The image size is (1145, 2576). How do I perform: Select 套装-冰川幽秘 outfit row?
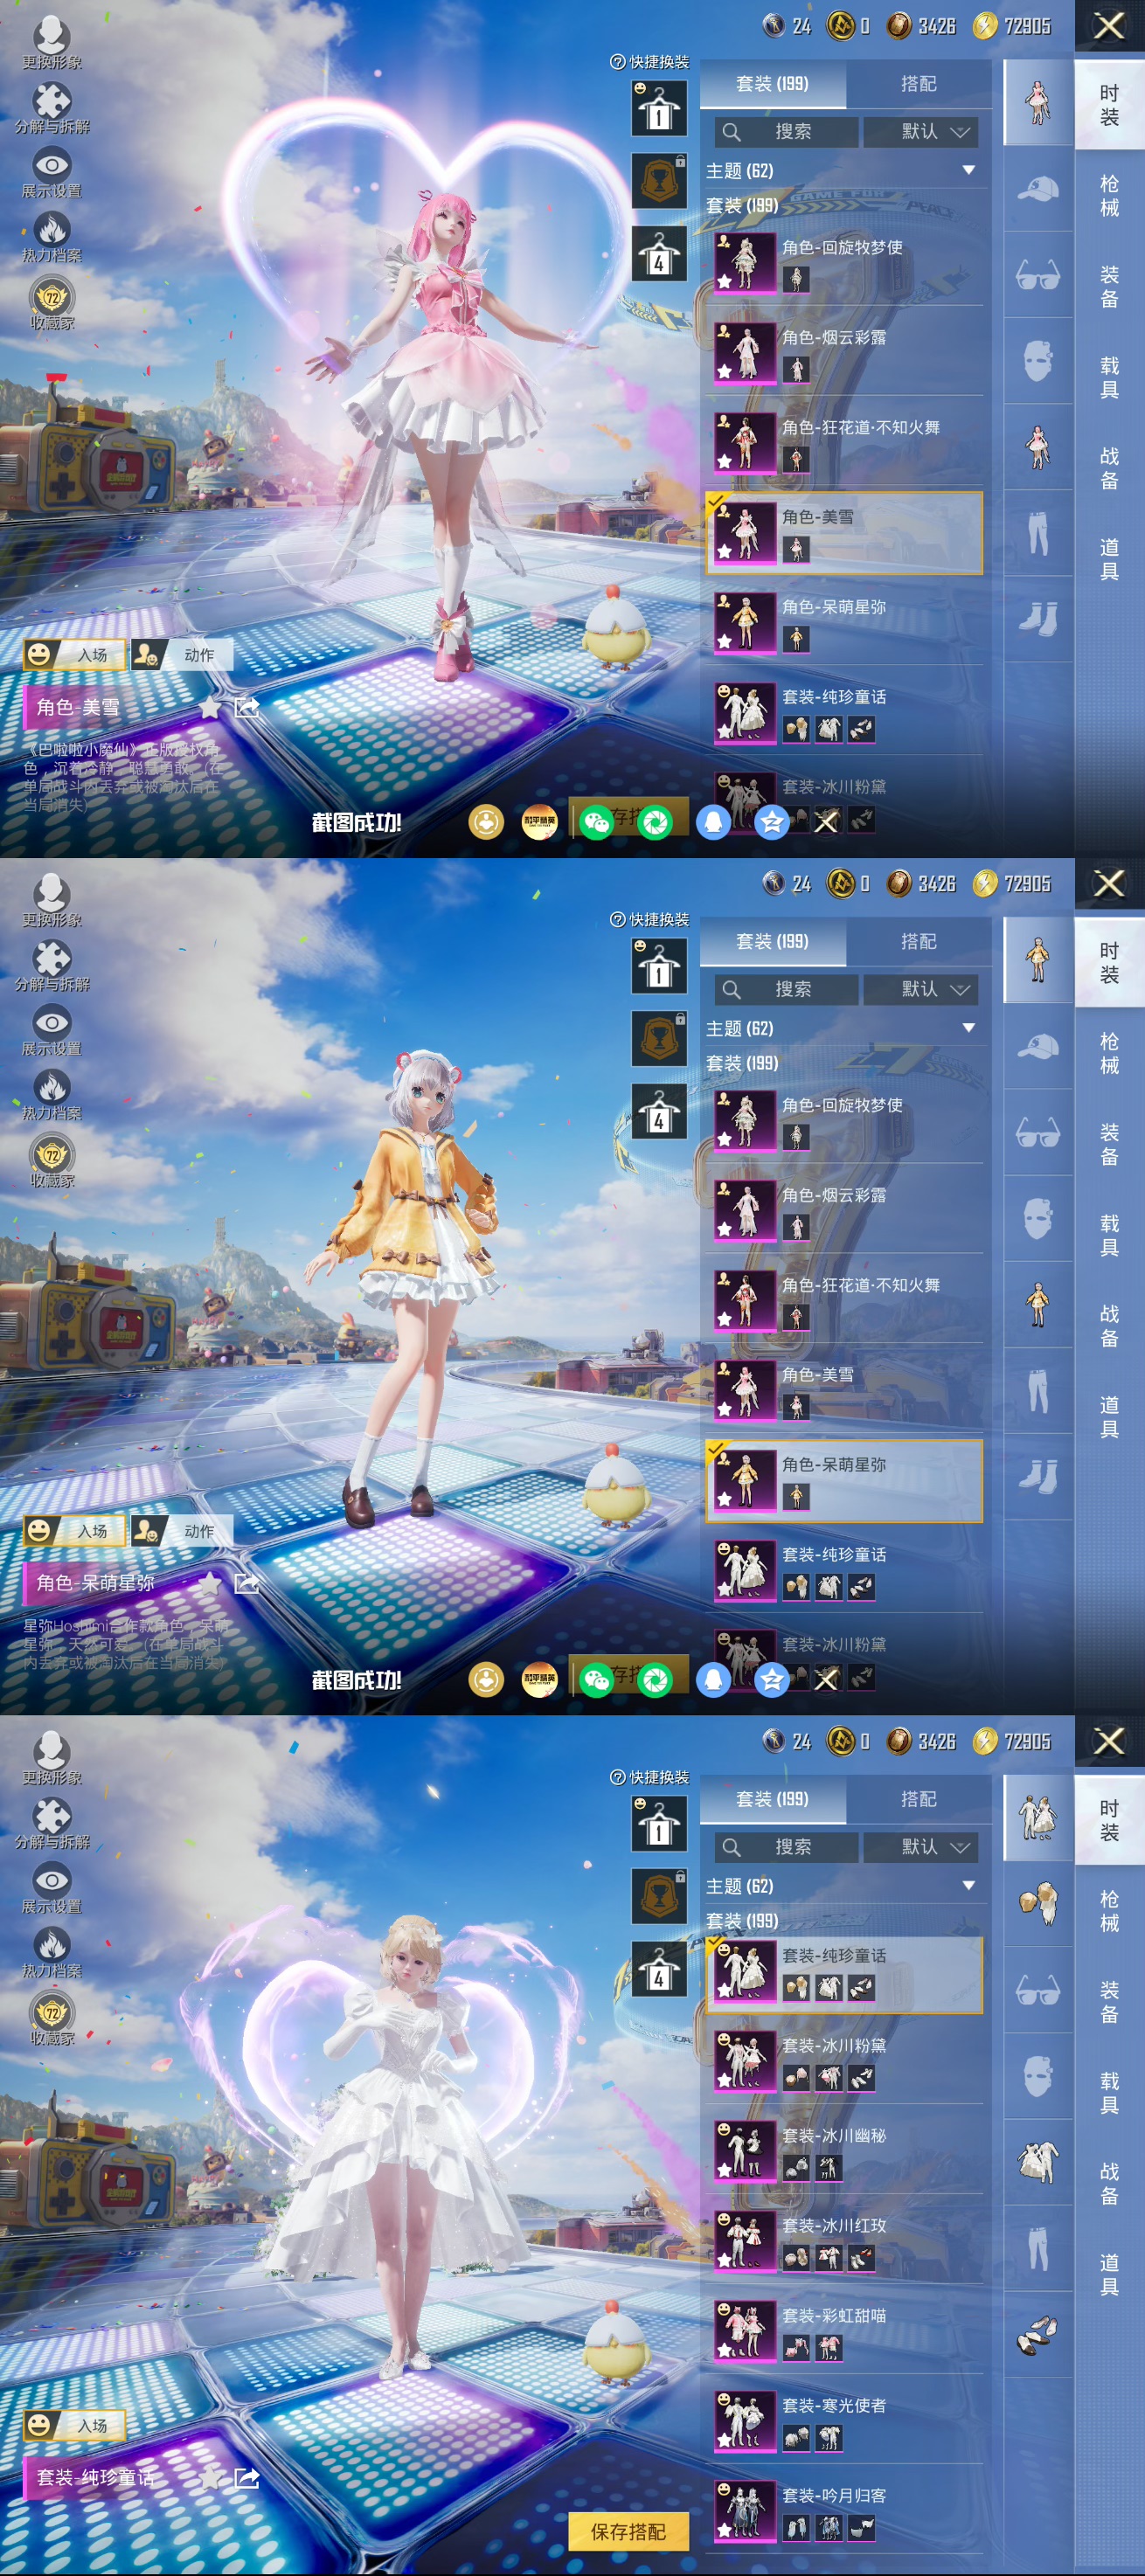point(845,2150)
